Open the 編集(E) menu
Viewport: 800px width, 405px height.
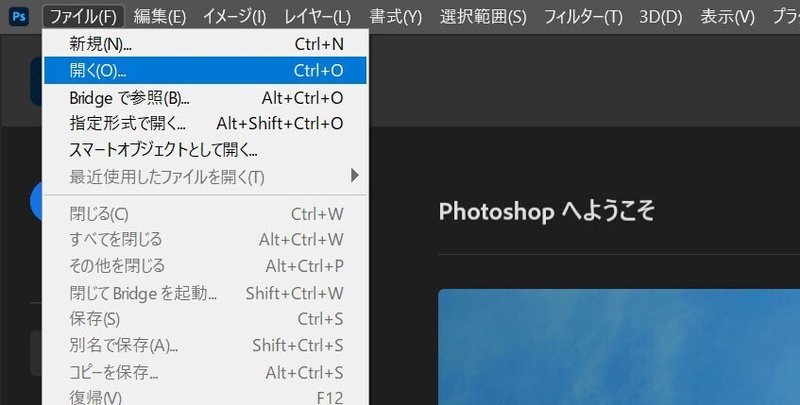click(x=160, y=17)
